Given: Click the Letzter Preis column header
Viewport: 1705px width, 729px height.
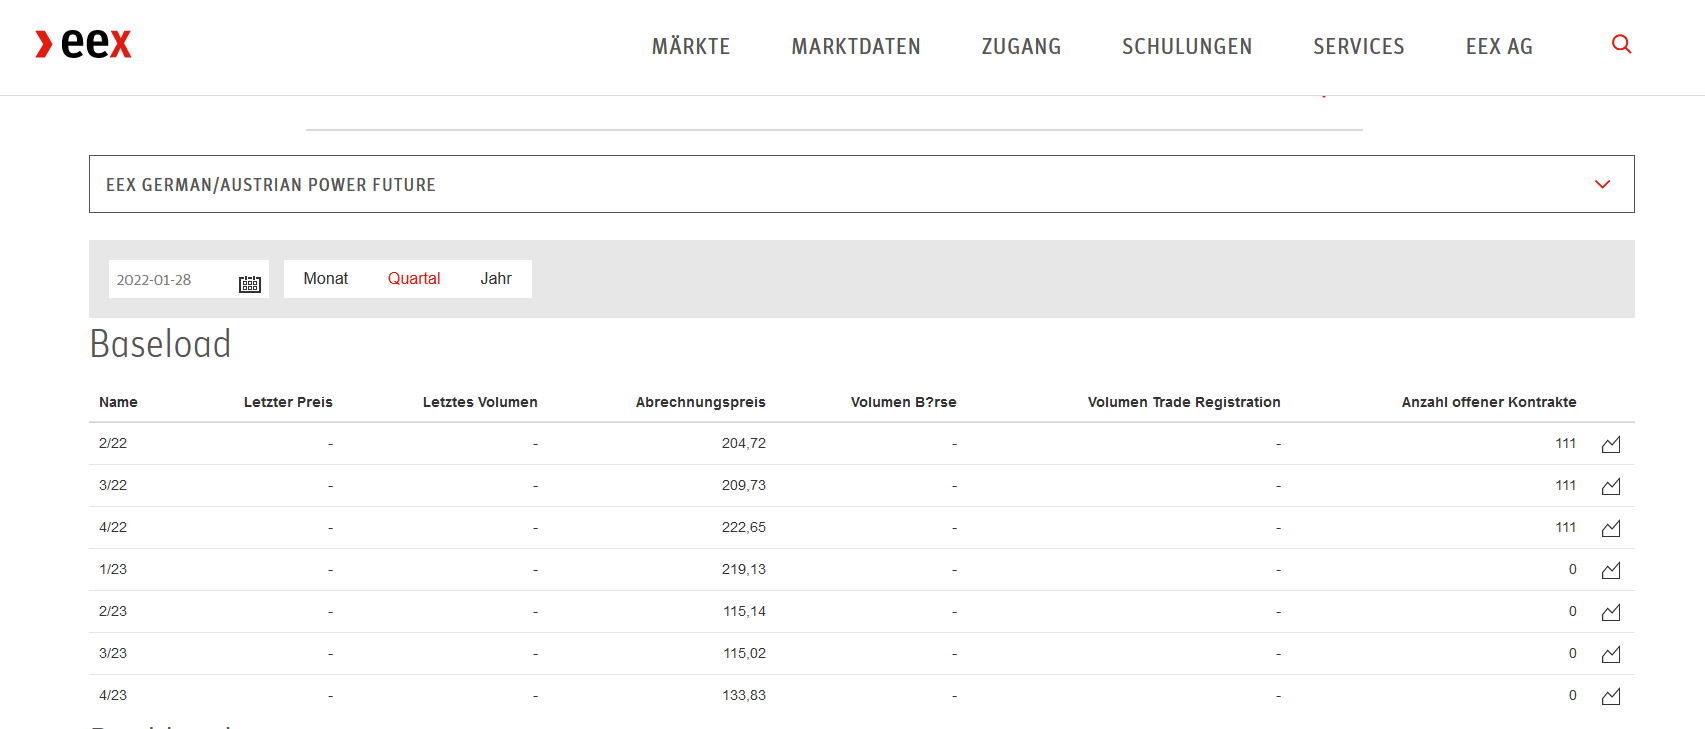Looking at the screenshot, I should point(288,402).
